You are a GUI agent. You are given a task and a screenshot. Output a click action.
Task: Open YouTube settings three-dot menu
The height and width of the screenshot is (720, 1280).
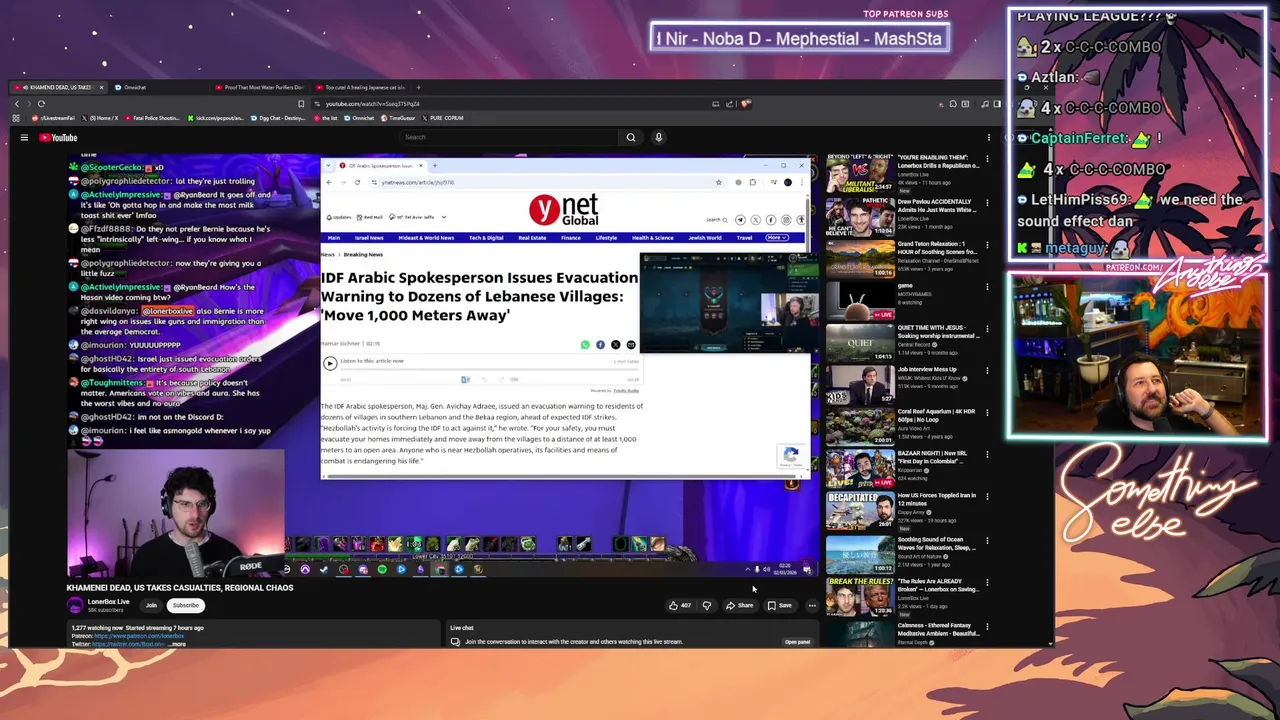[989, 138]
